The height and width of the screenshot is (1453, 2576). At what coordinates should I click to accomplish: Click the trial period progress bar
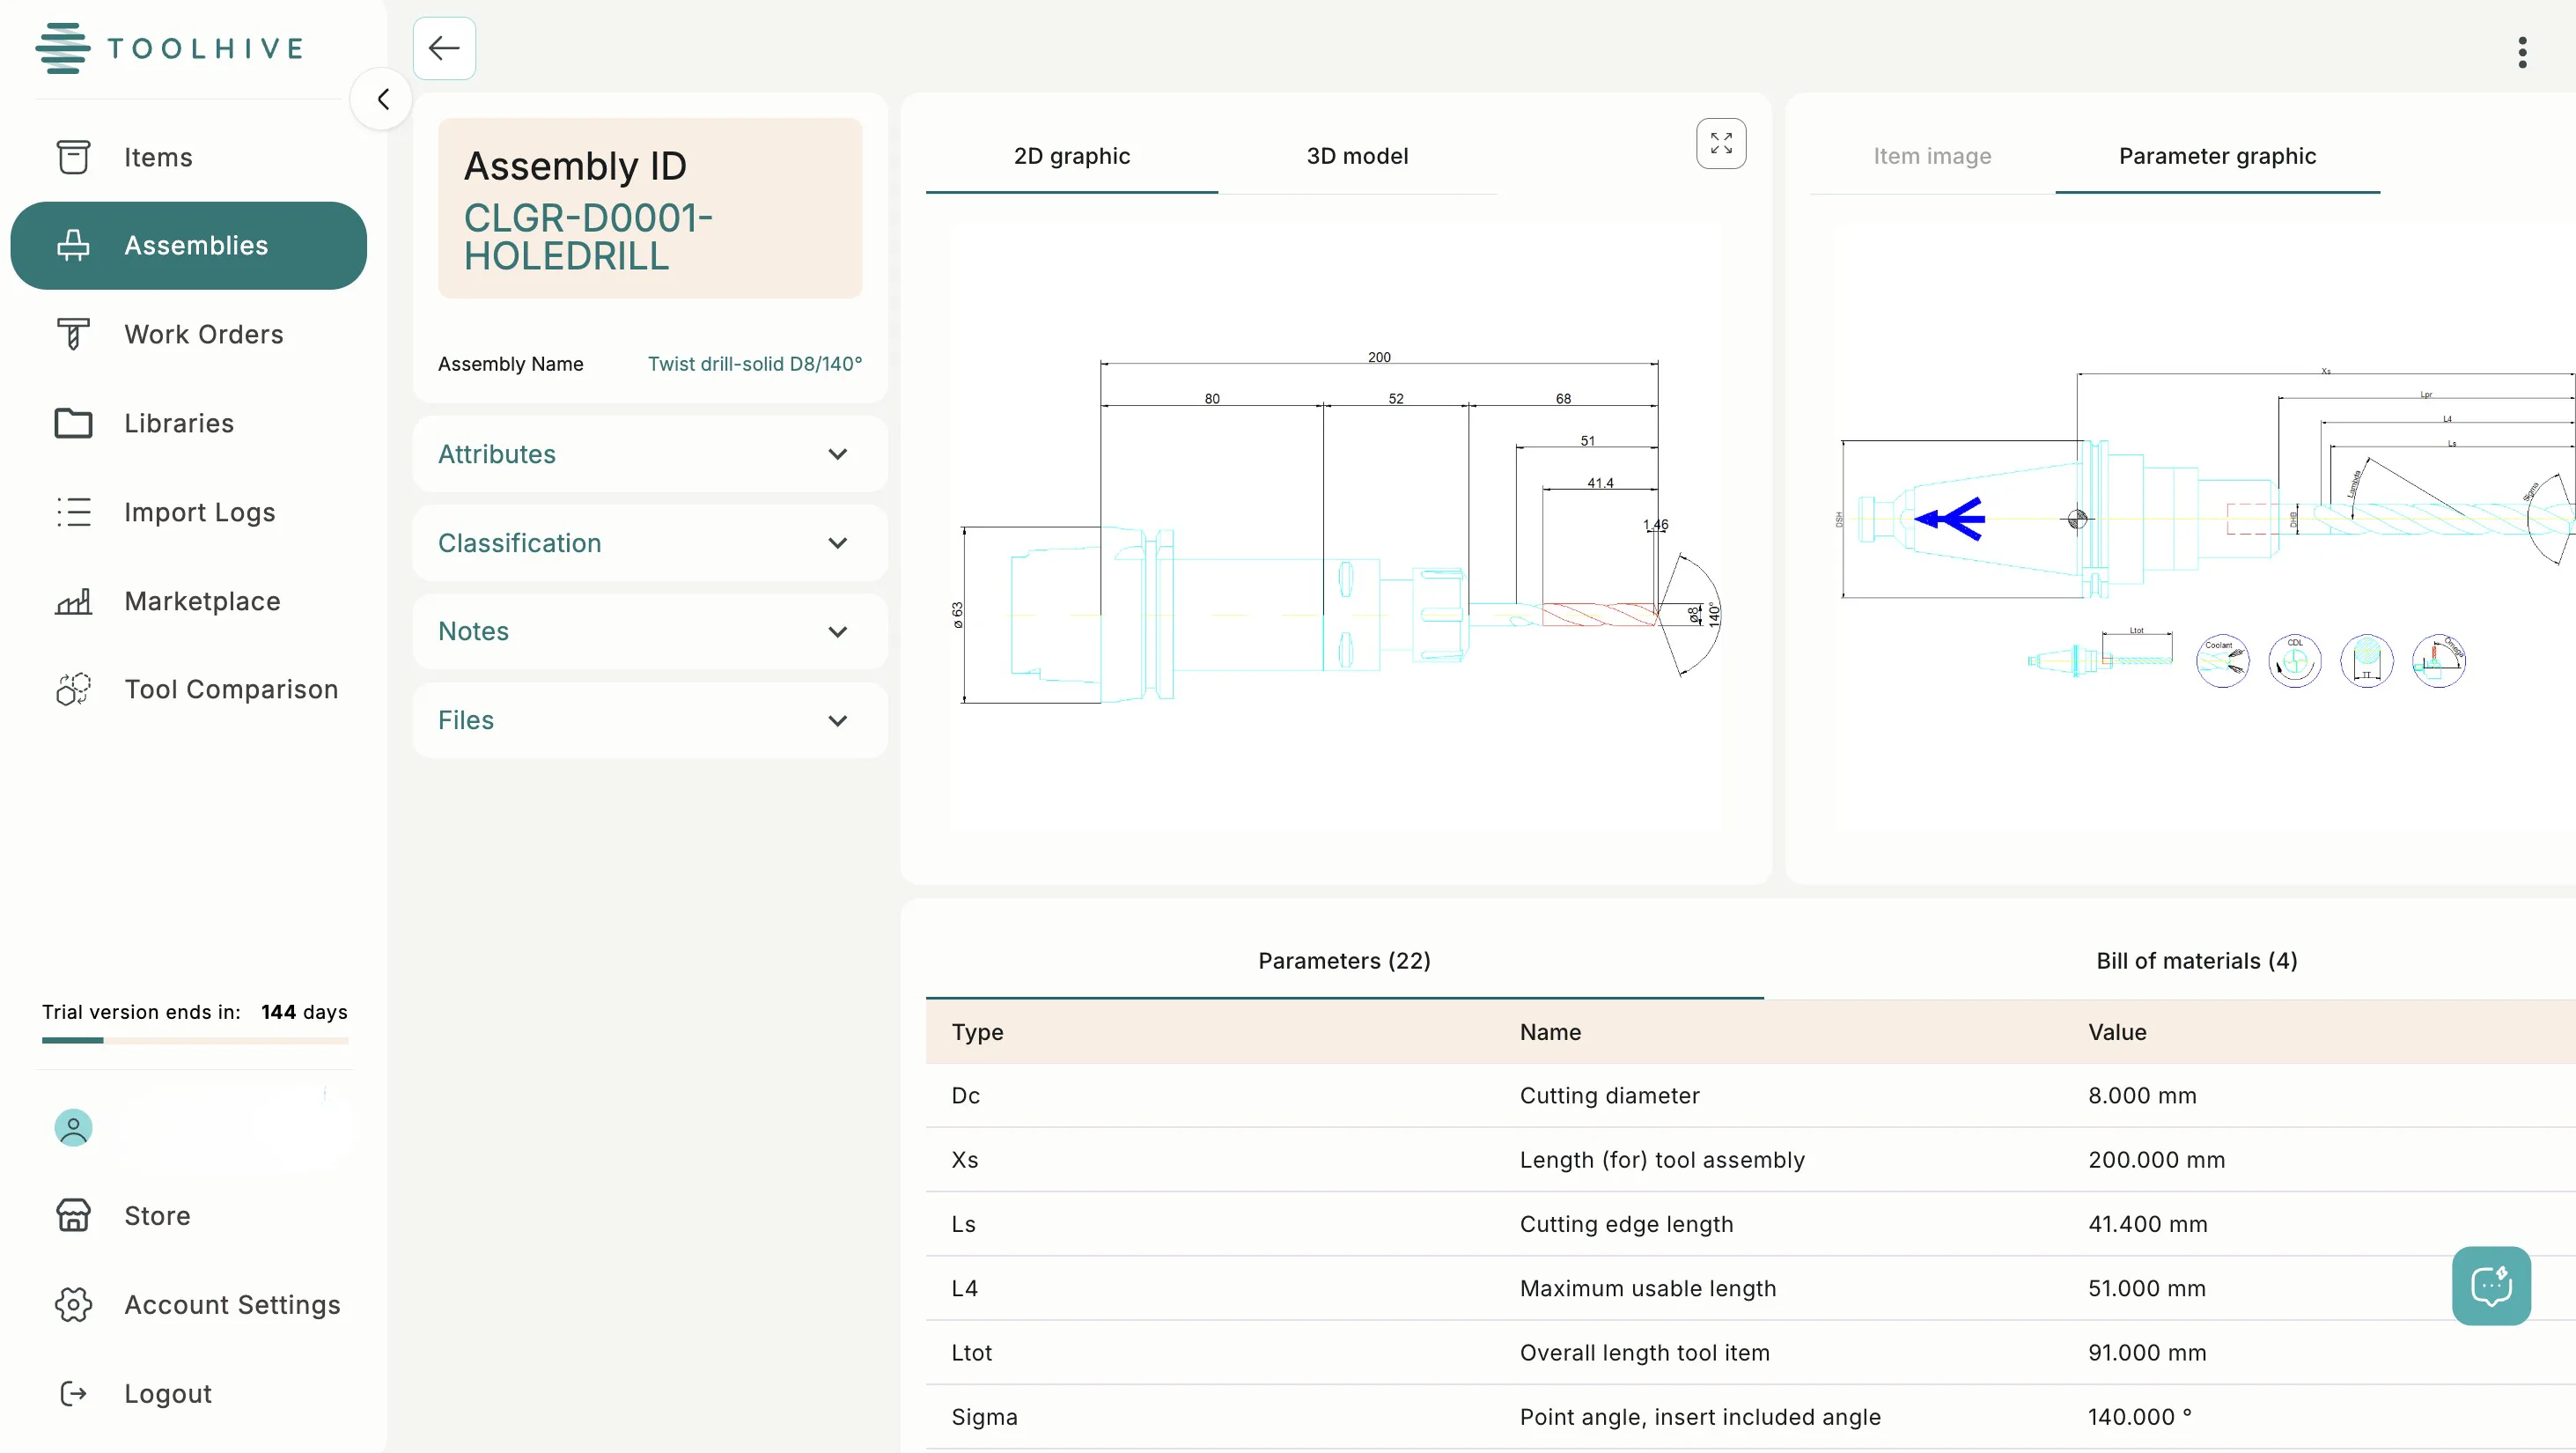[x=195, y=1040]
